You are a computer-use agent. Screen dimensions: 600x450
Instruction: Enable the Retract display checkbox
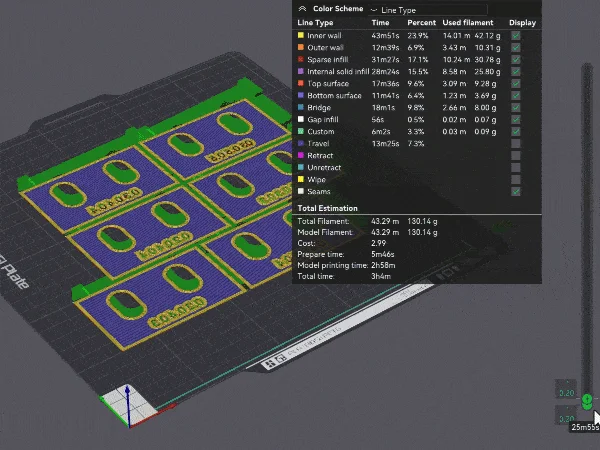[x=515, y=156]
